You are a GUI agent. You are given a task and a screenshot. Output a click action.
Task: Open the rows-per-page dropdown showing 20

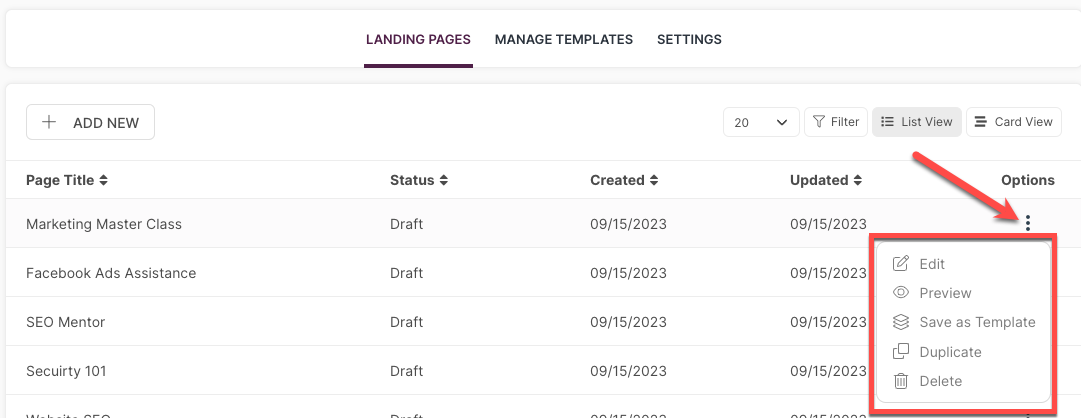coord(761,122)
